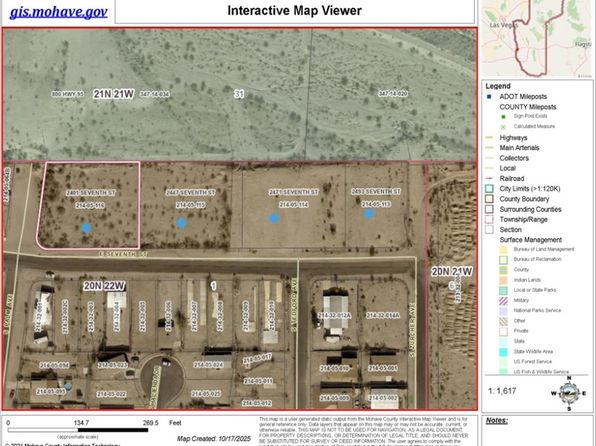This screenshot has width=596, height=446.
Task: Select blue dot on parcel 214-05-114
Action: pyautogui.click(x=274, y=218)
